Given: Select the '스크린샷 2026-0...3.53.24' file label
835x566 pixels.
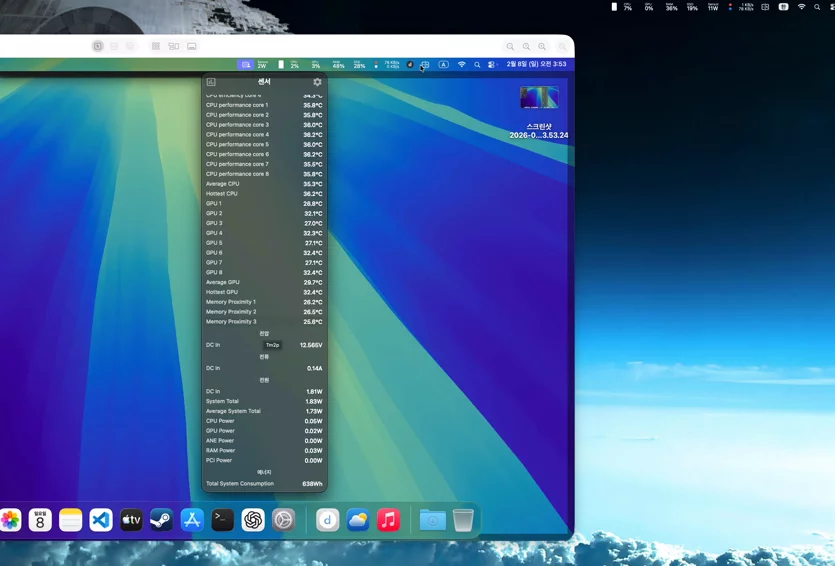Looking at the screenshot, I should (539, 131).
